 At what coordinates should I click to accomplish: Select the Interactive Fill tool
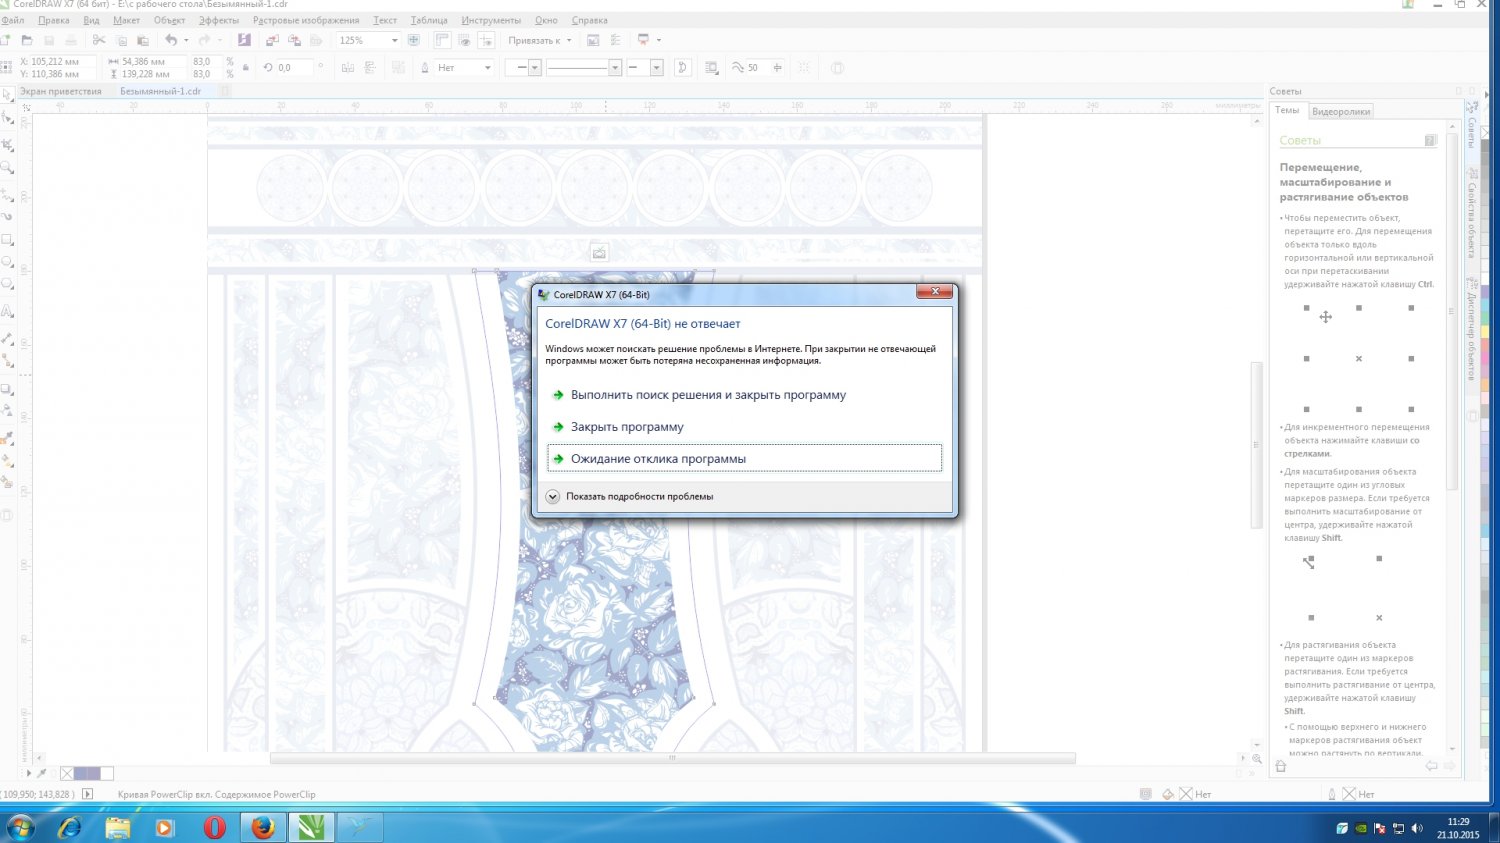point(8,461)
